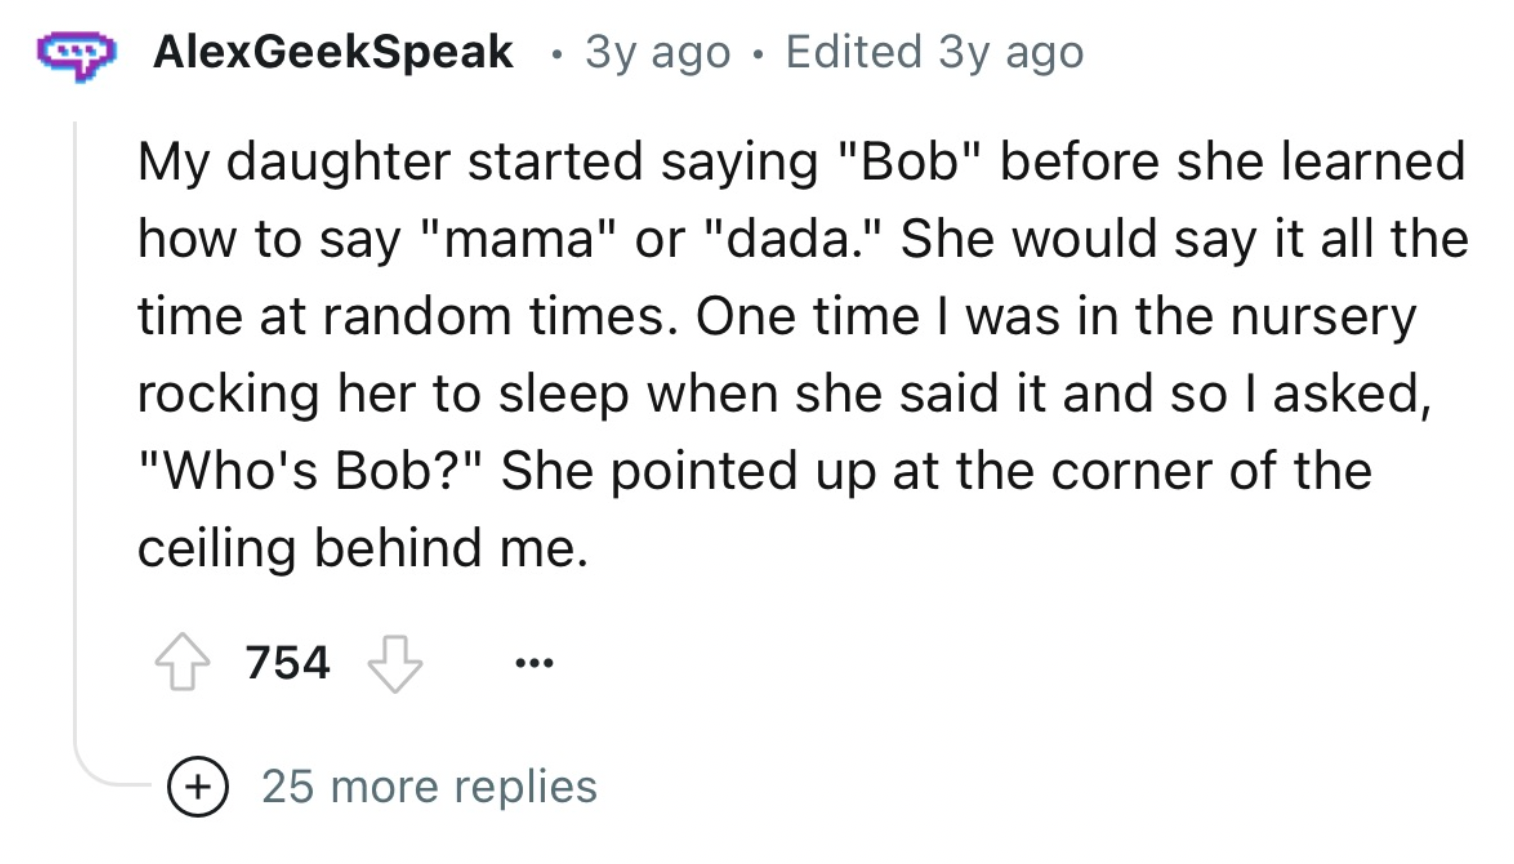Click the "3y ago" timestamp
1514x864 pixels.
[657, 53]
